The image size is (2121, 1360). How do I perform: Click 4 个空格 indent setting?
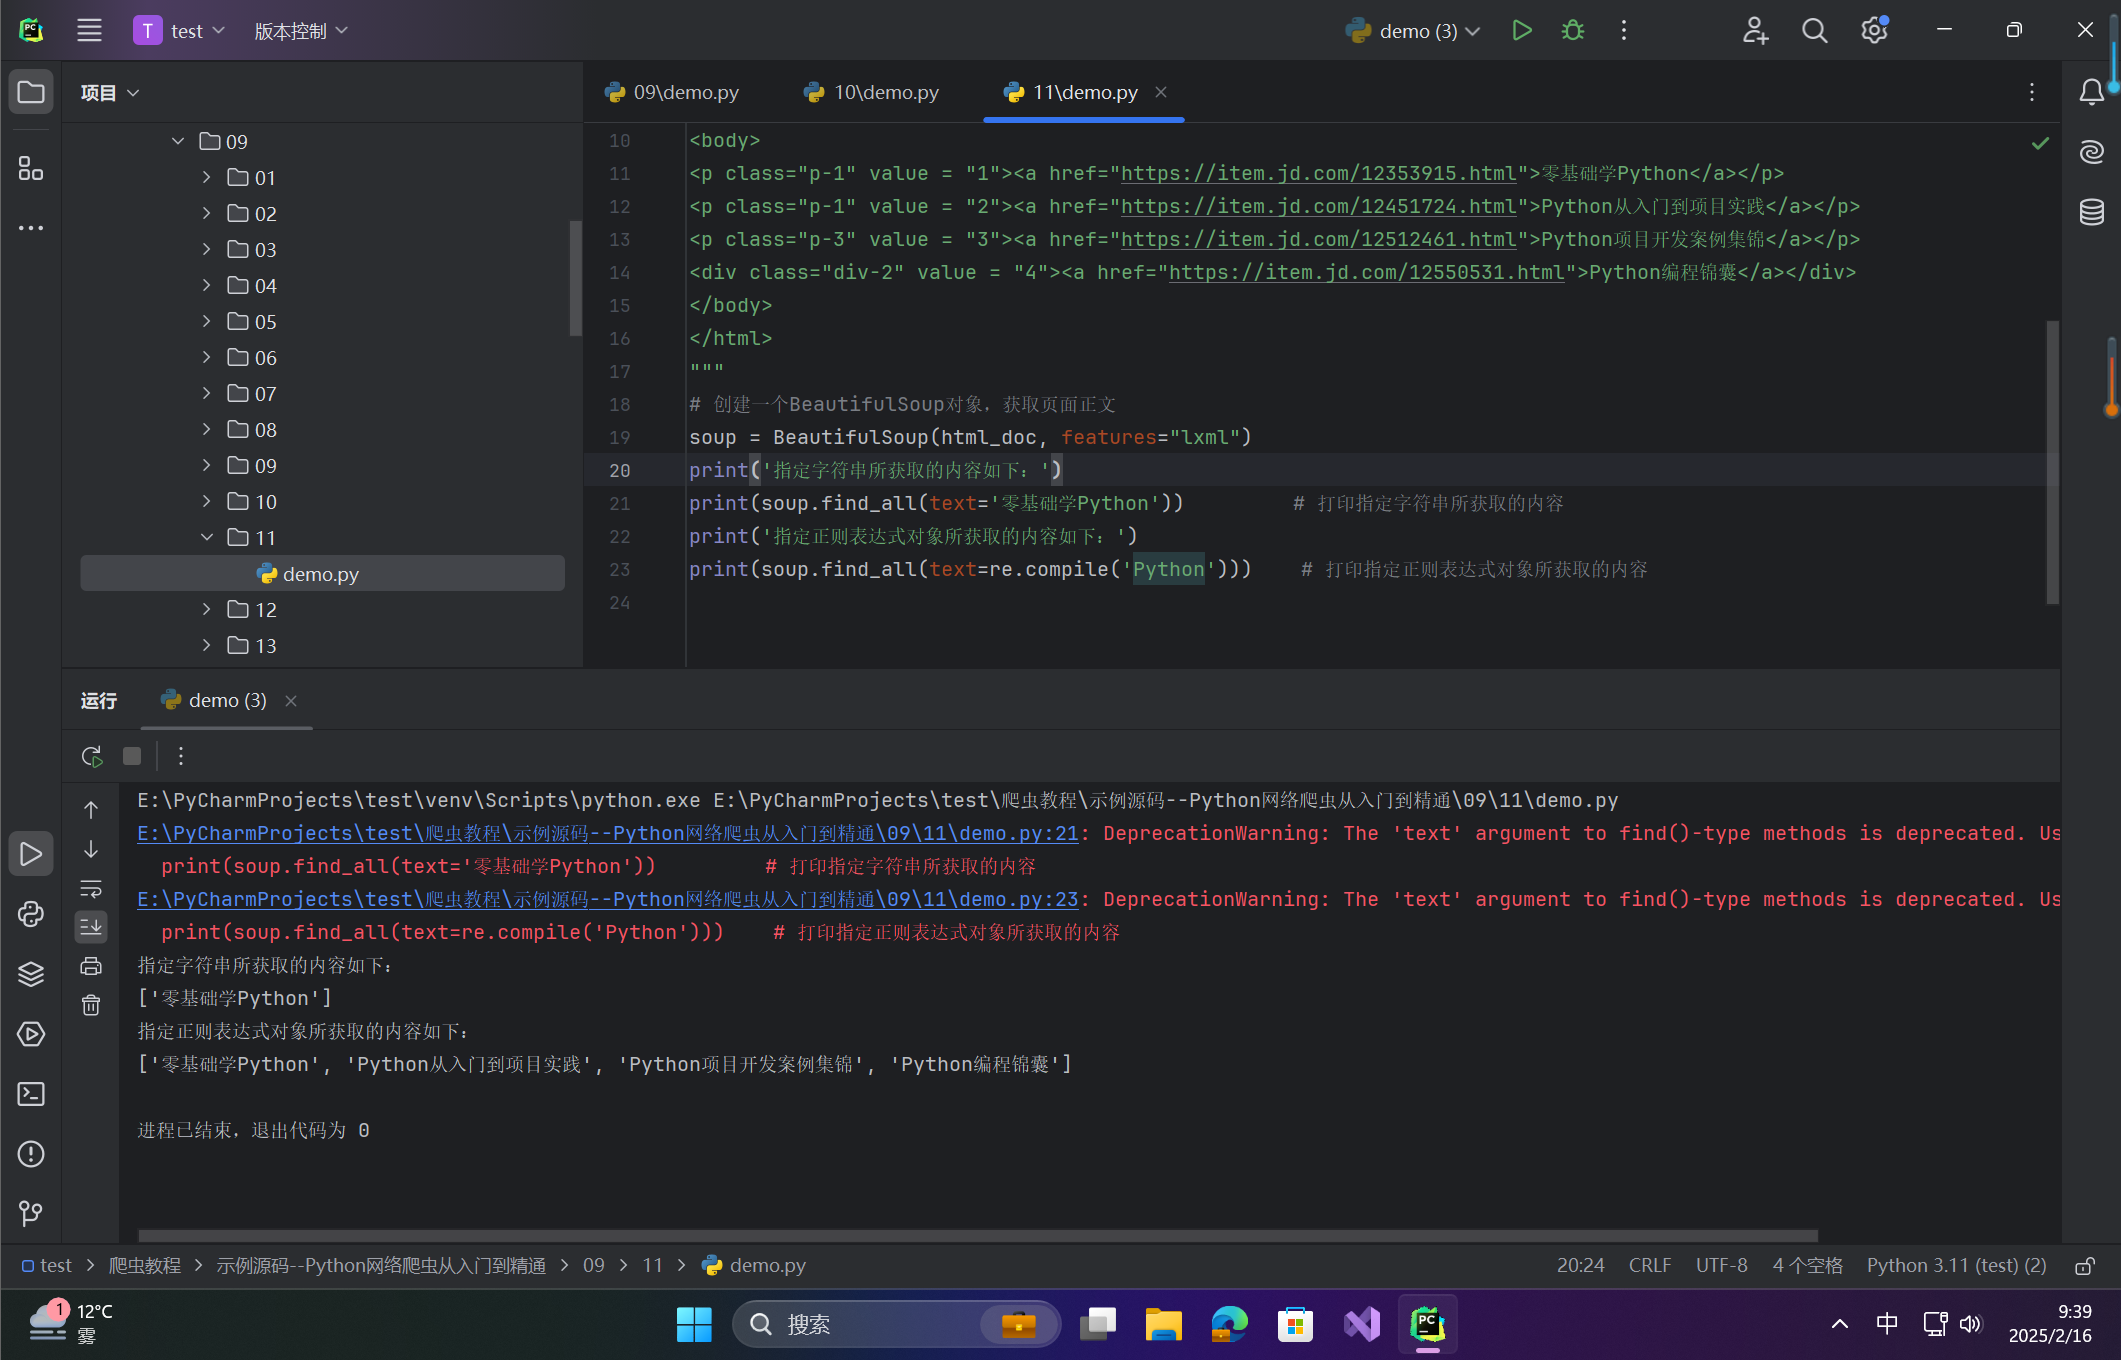(1808, 1266)
